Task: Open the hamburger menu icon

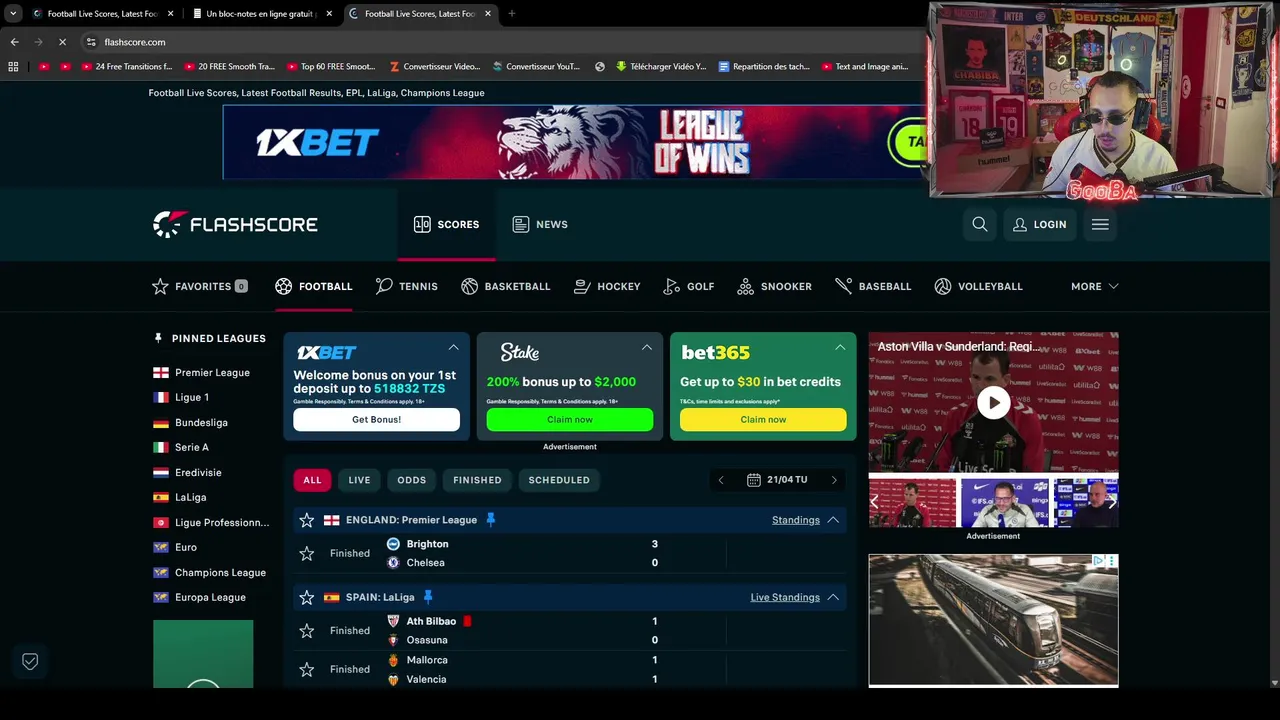Action: 1100,224
